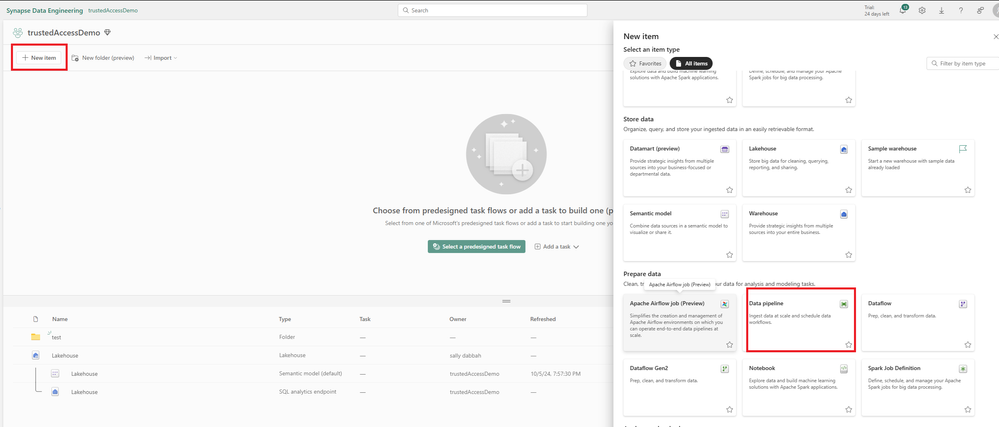The image size is (999, 427).
Task: Click the SQL analytics endpoint row icon
Action: (55, 392)
